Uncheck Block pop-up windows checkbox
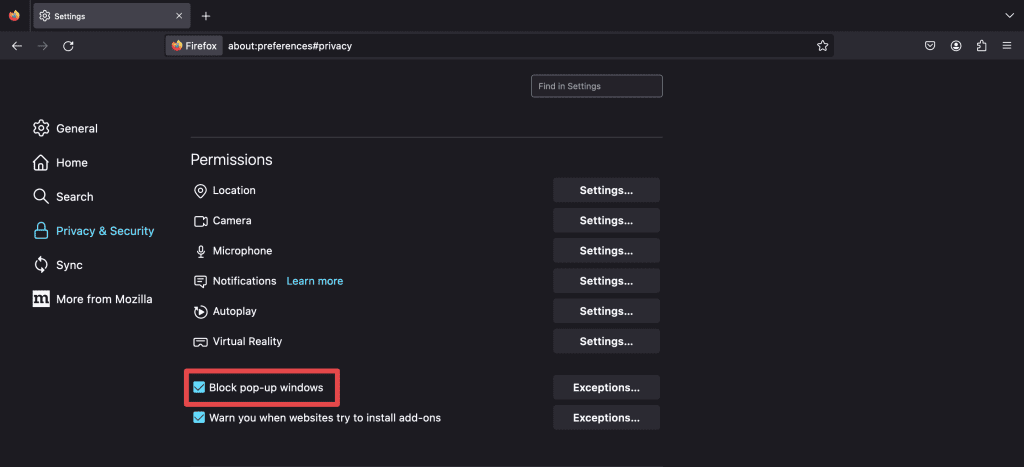Image resolution: width=1024 pixels, height=467 pixels. [199, 387]
